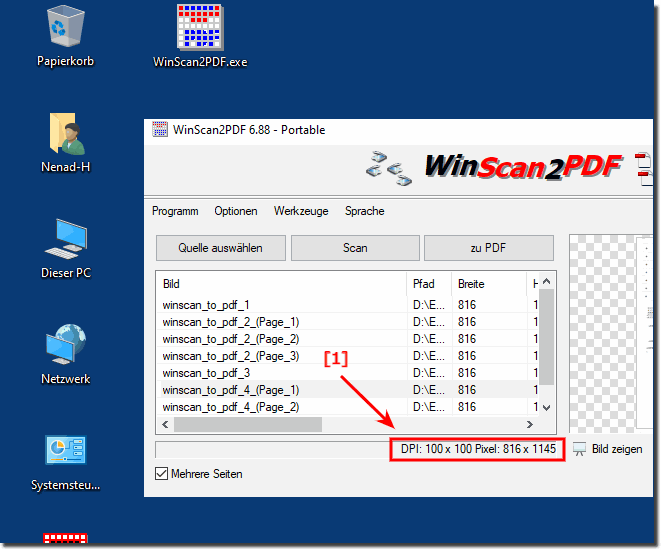
Task: Click the horizontal scroll left arrow
Action: tap(165, 424)
